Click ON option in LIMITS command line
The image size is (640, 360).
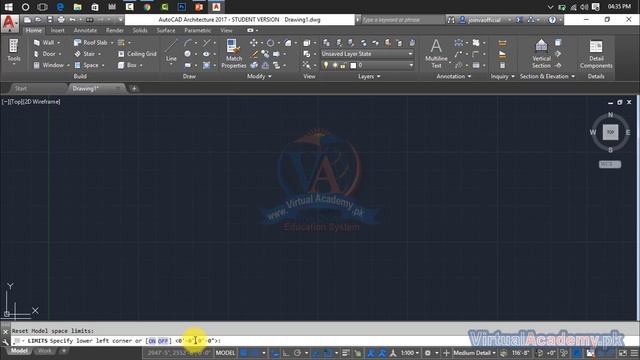[152, 341]
